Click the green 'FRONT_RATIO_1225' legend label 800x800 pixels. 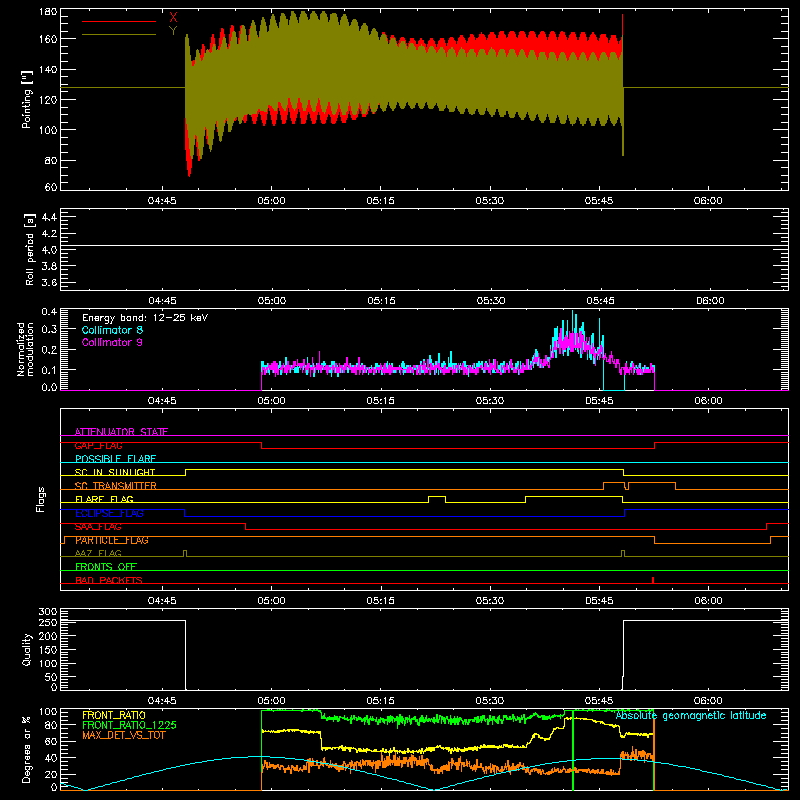pyautogui.click(x=129, y=725)
